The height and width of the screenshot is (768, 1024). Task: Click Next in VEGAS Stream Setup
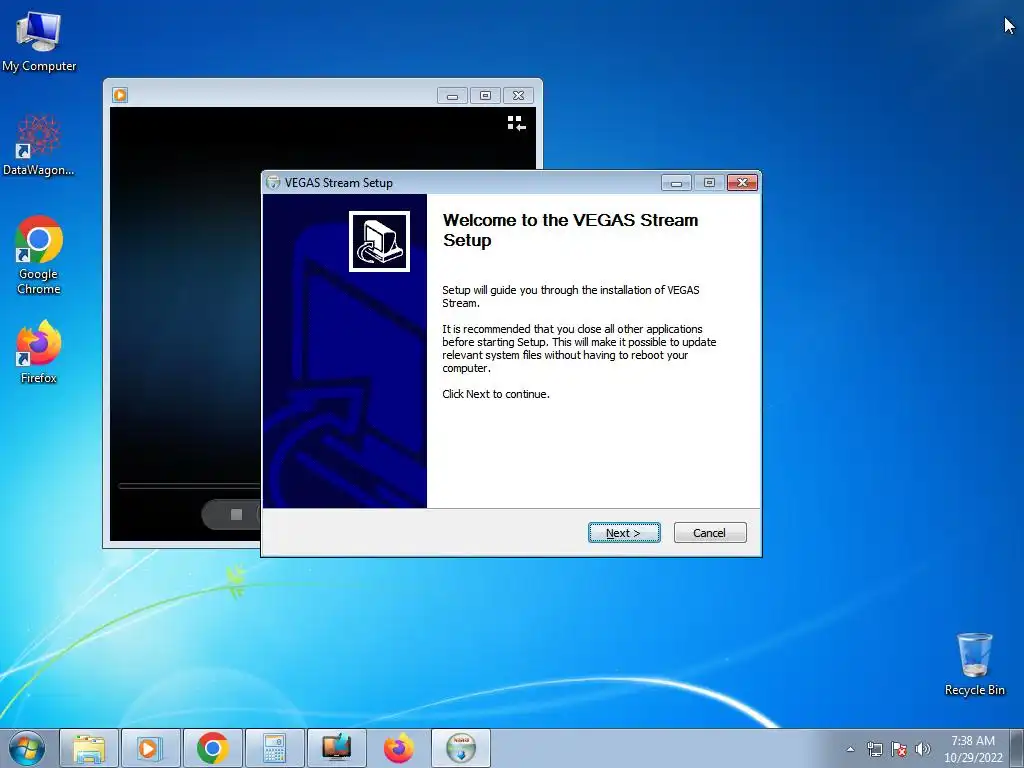tap(624, 533)
